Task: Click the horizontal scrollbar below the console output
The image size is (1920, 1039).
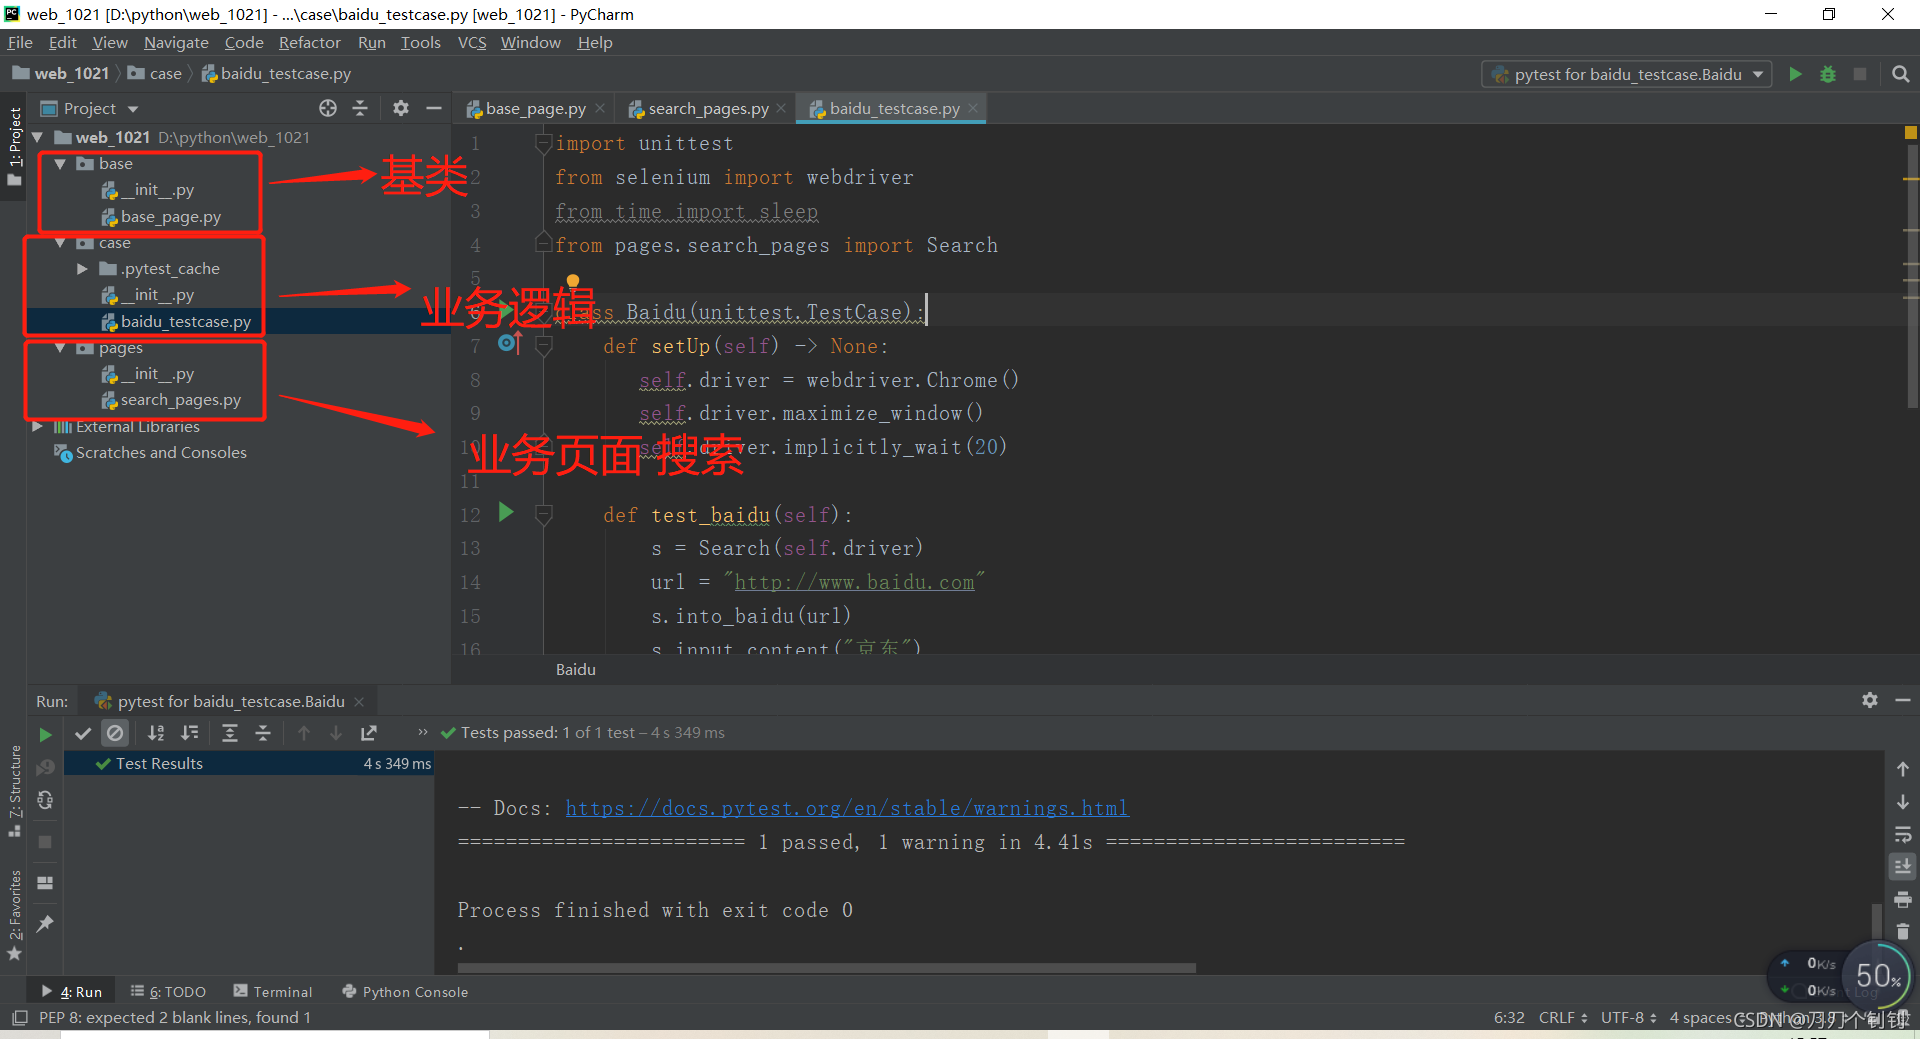Action: pyautogui.click(x=825, y=968)
